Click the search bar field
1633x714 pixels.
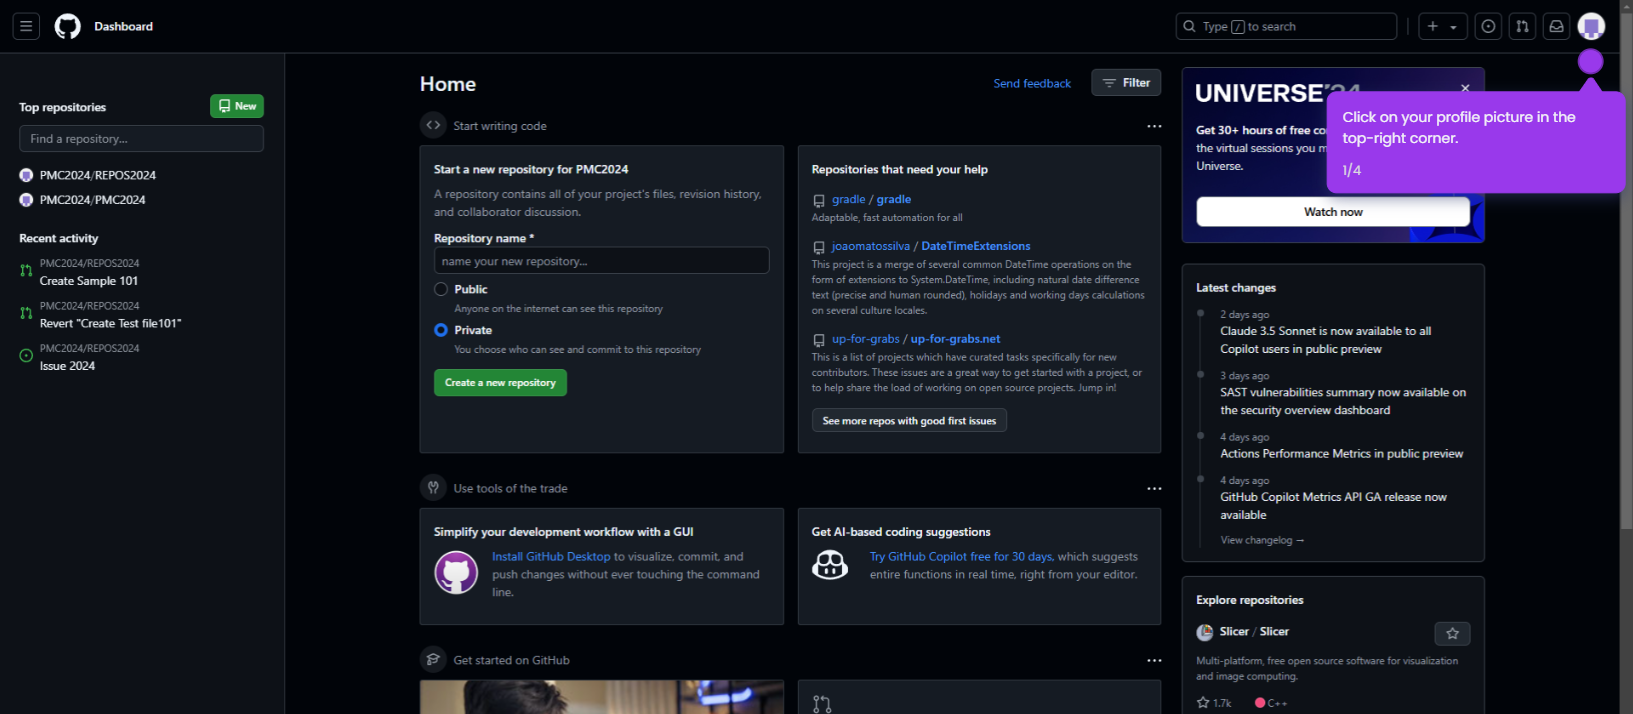(x=1286, y=26)
